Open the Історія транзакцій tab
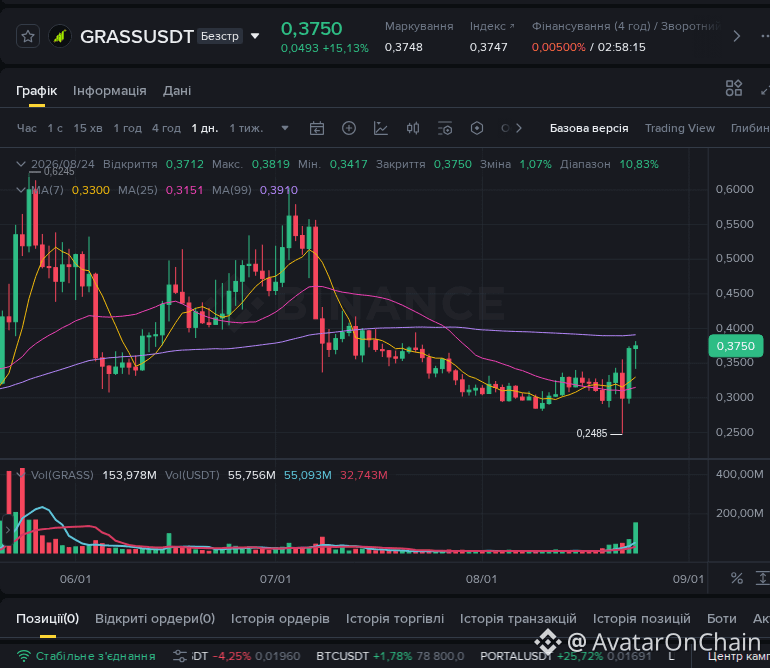Image resolution: width=770 pixels, height=668 pixels. click(x=518, y=618)
